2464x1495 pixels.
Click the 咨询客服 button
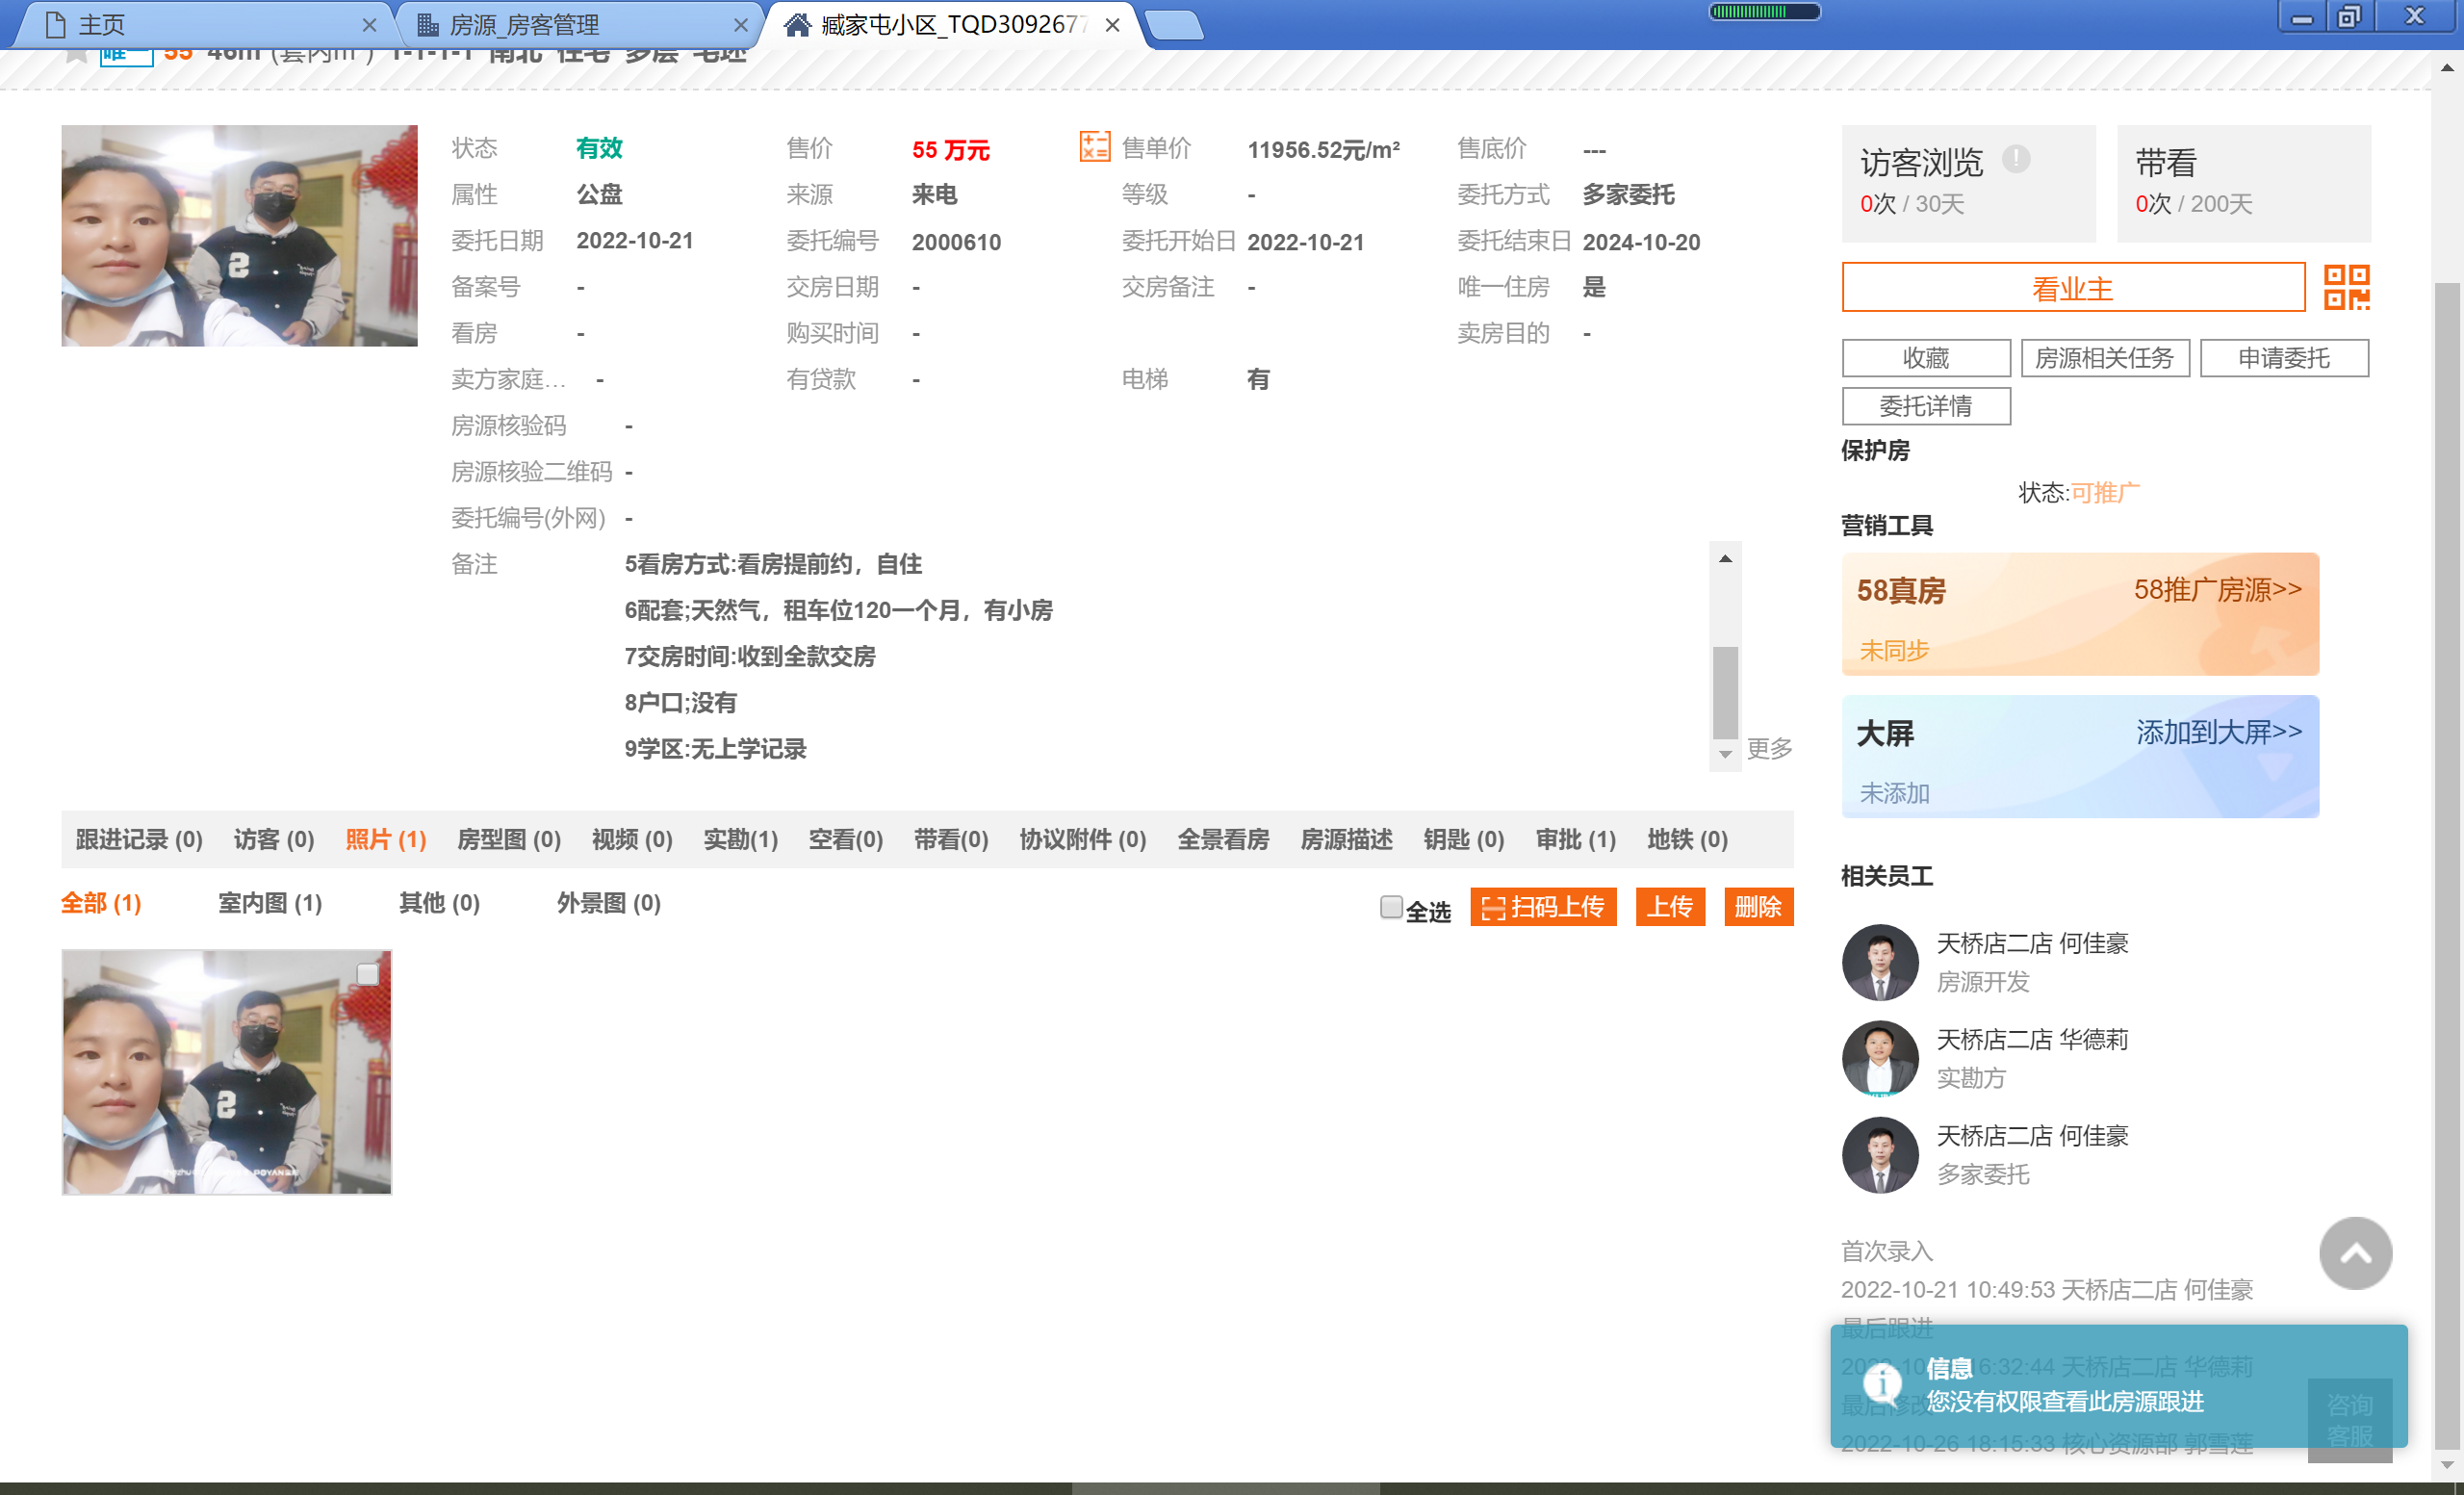point(2349,1421)
